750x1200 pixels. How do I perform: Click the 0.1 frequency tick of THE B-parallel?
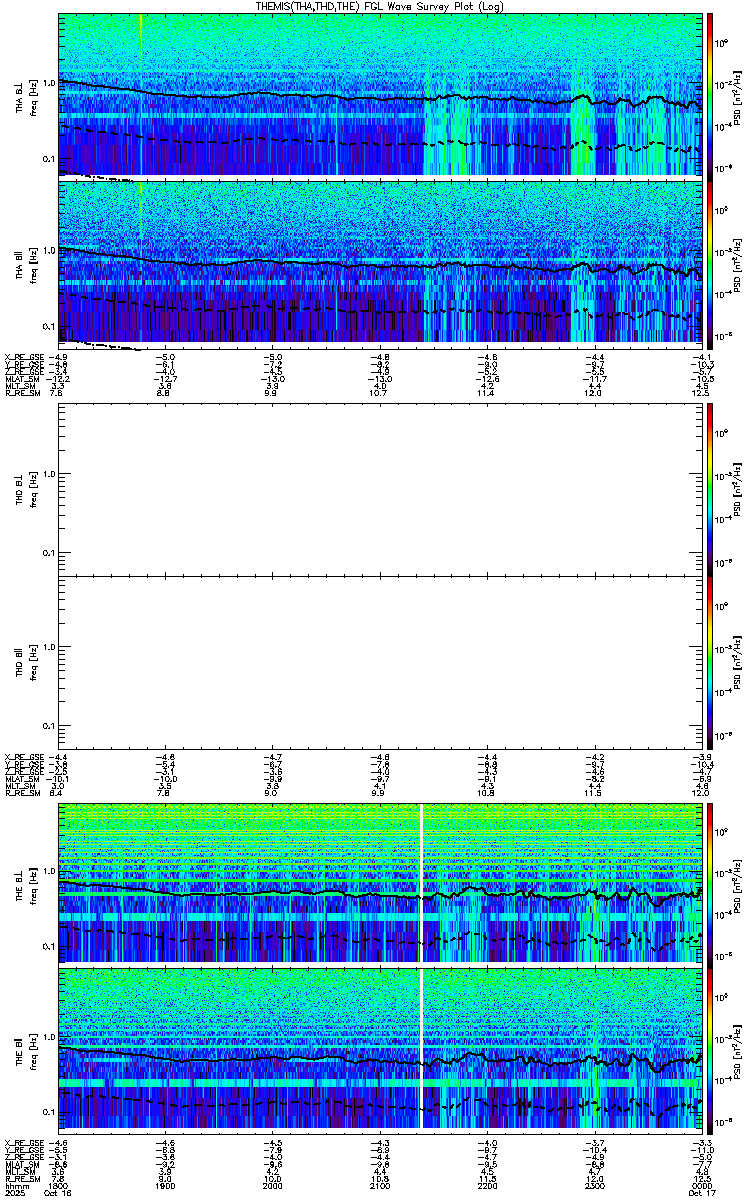tap(48, 1112)
